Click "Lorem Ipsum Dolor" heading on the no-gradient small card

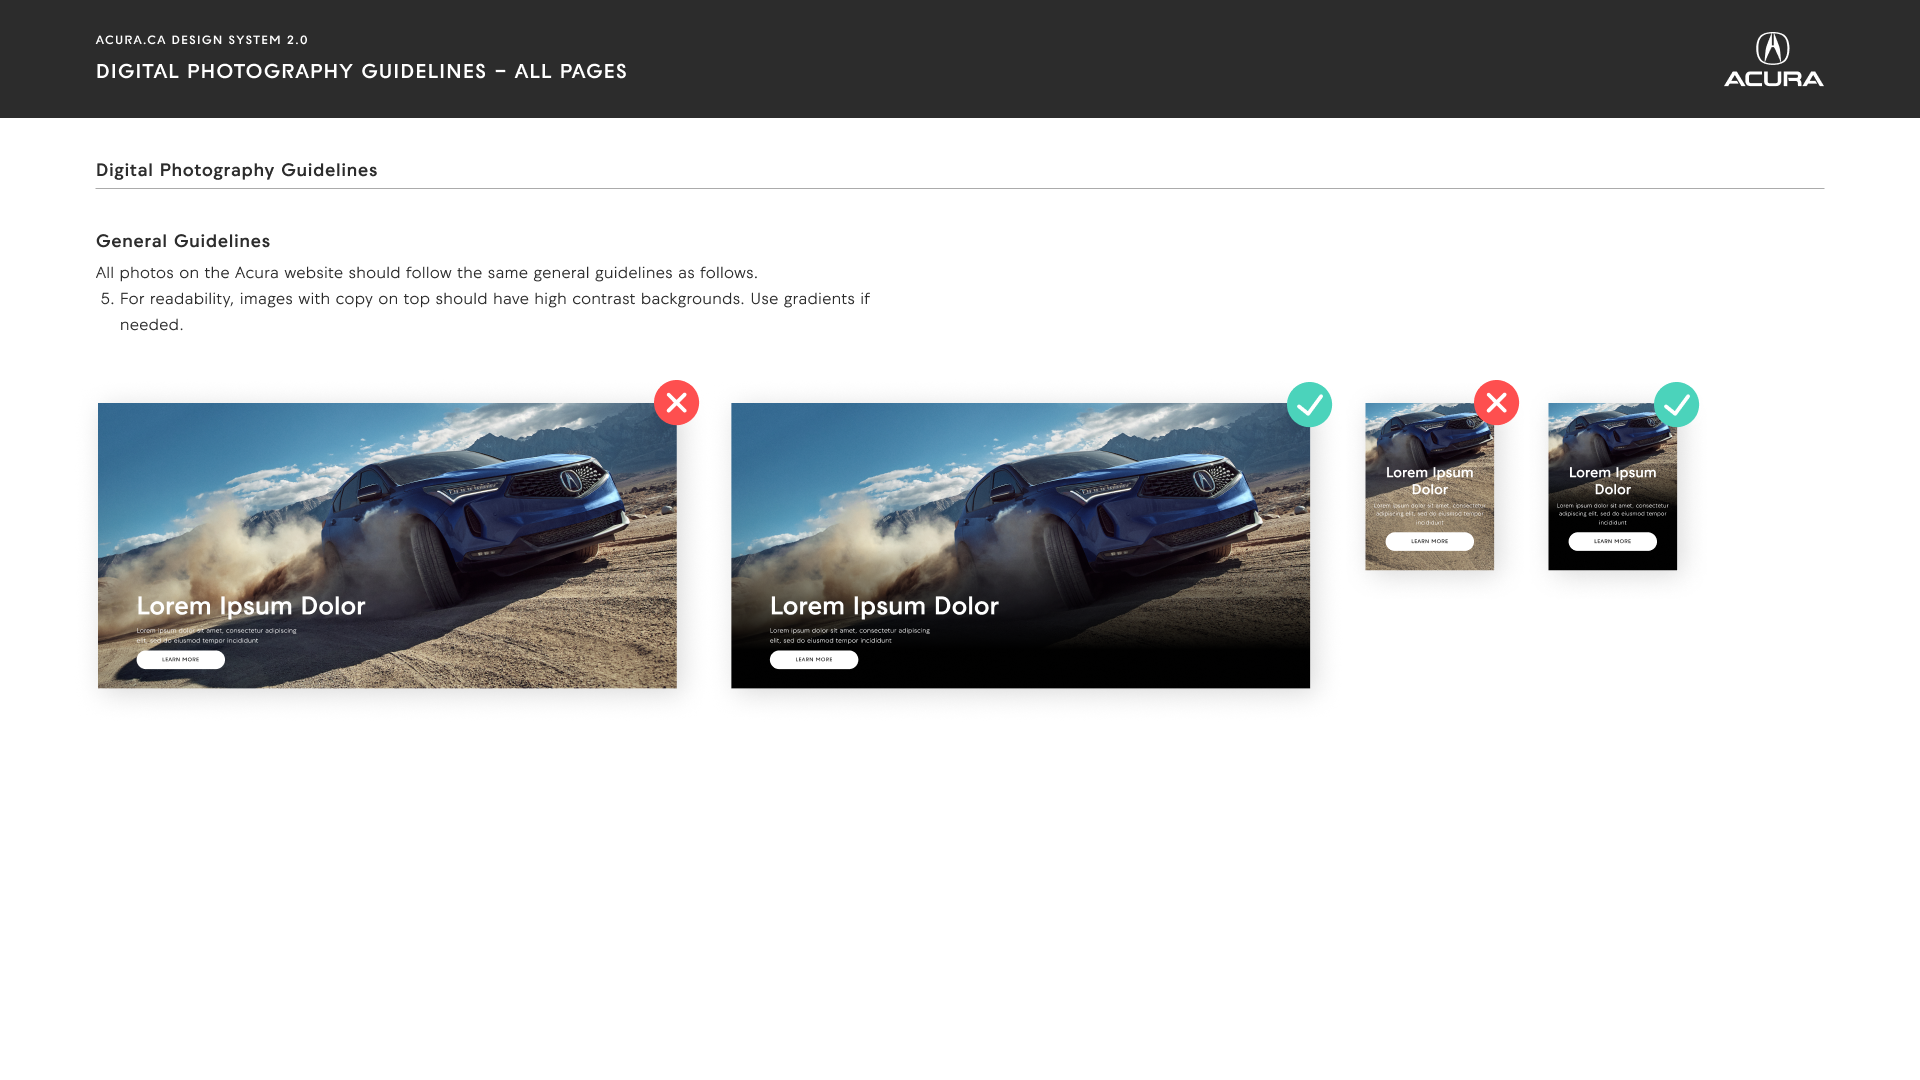[x=1429, y=481]
